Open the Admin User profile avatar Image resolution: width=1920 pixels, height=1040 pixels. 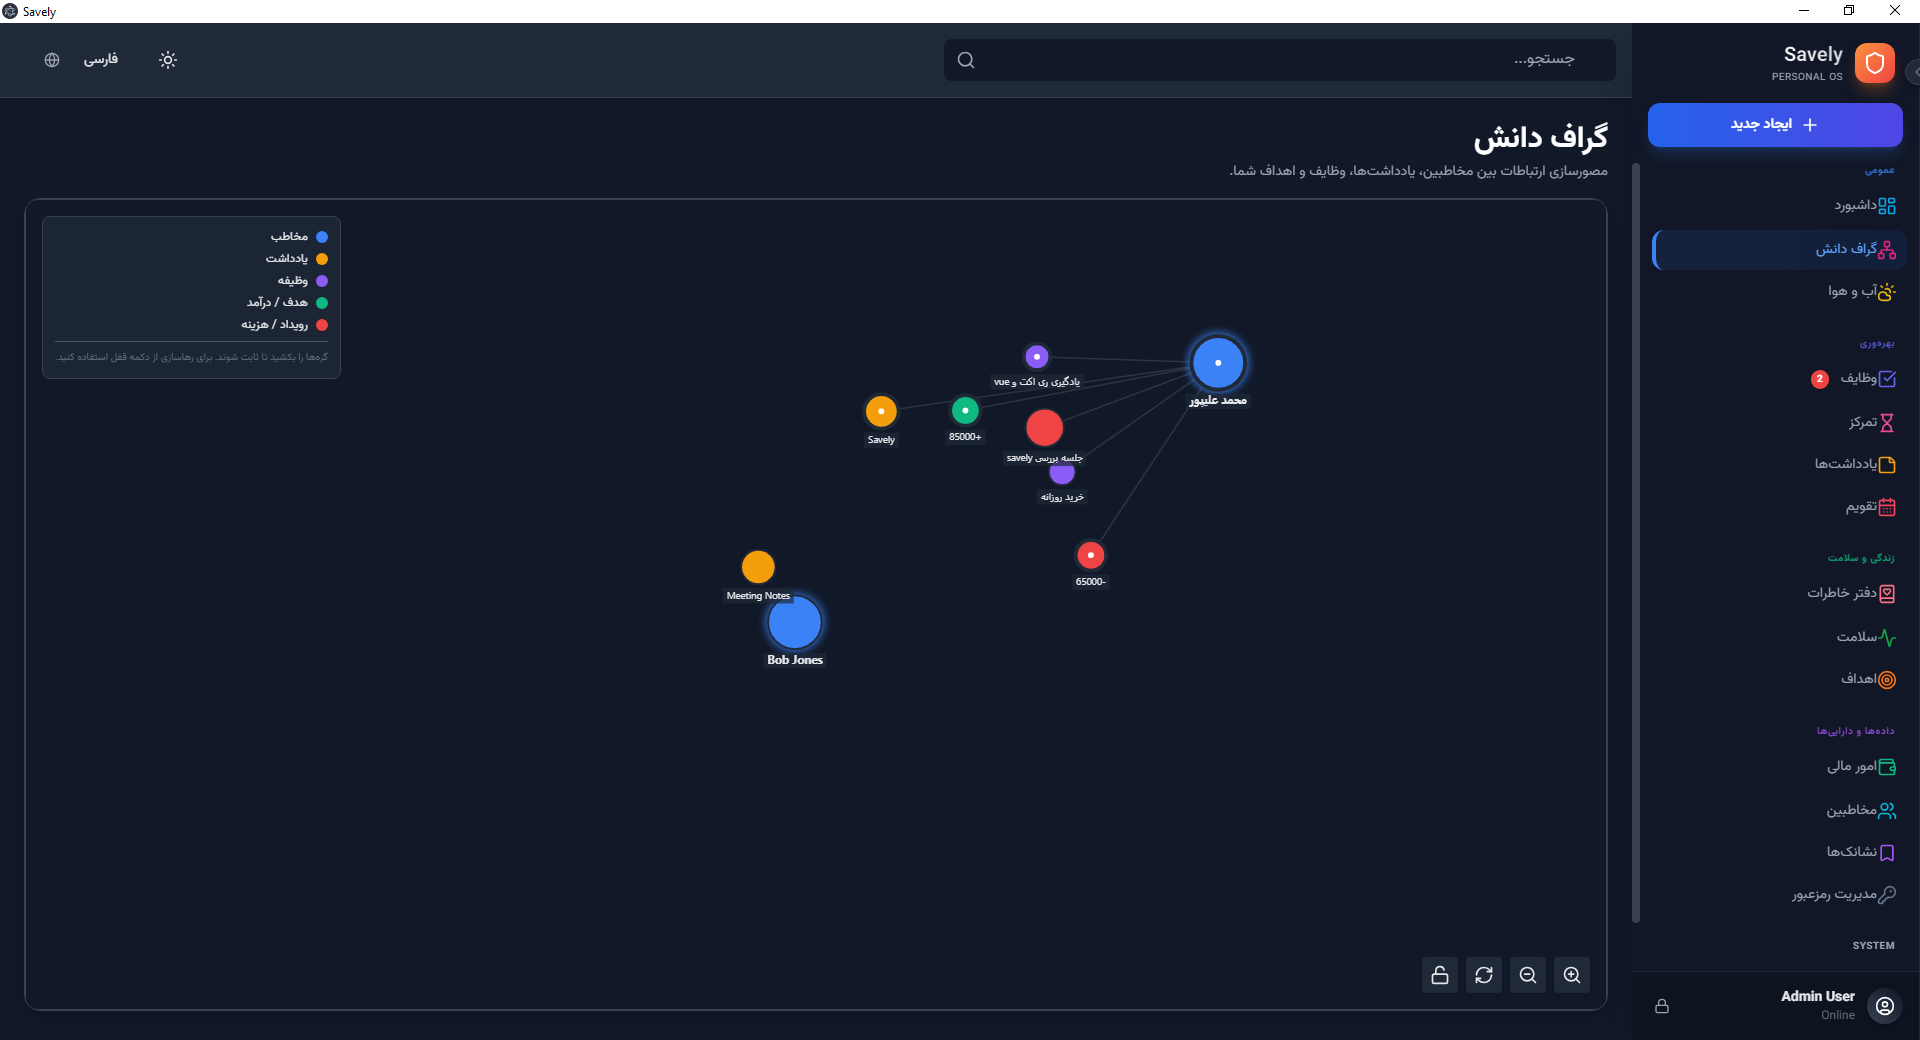click(x=1885, y=1006)
